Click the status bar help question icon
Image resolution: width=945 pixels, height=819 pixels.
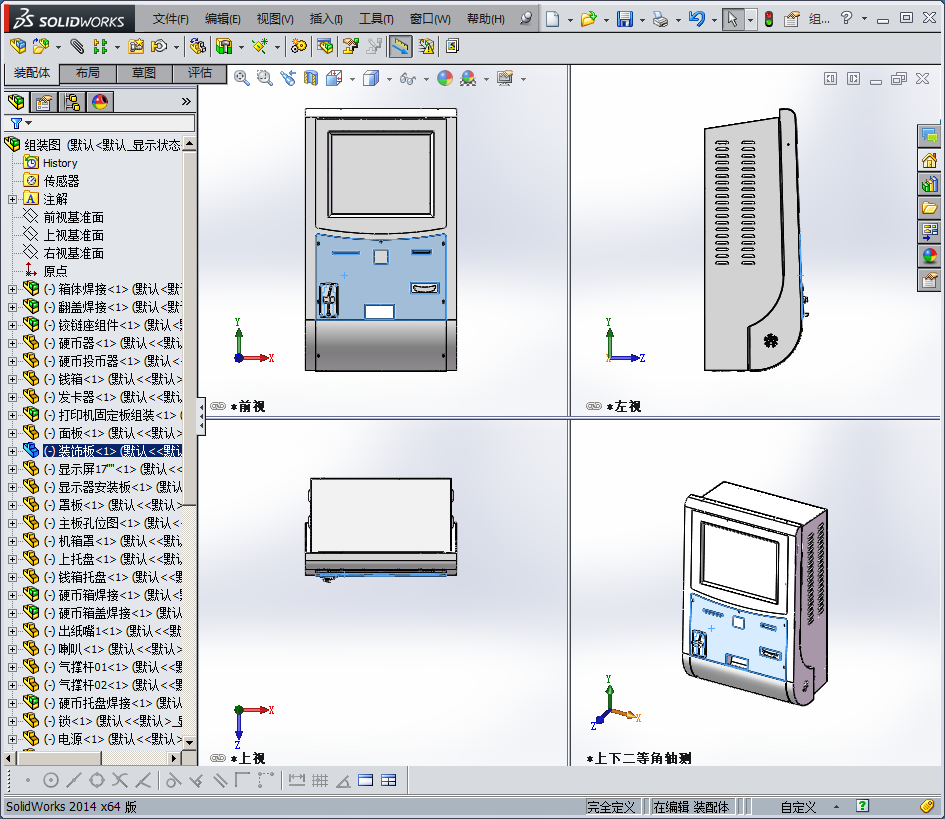862,806
